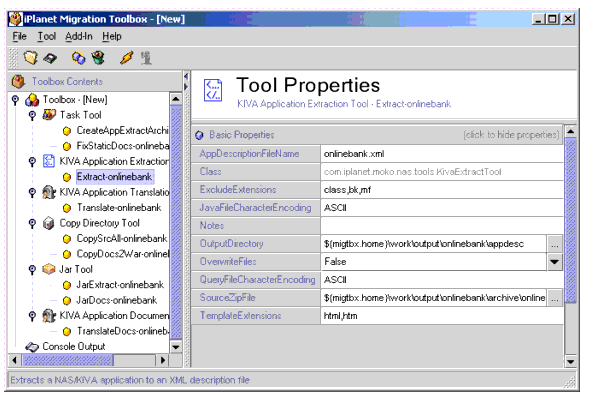Click the Toolbox [New] root node icon
The width and height of the screenshot is (601, 395).
tap(32, 100)
